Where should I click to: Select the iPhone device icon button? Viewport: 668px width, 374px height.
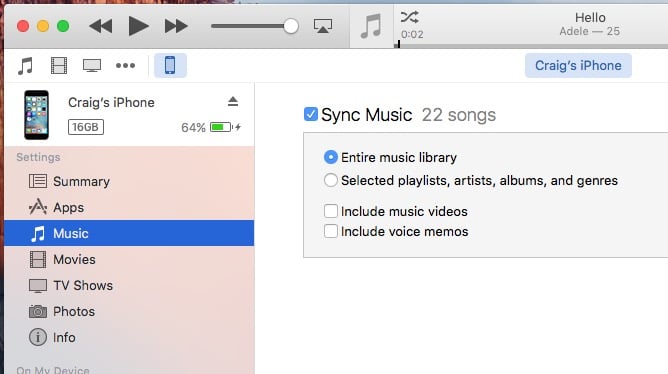click(170, 65)
